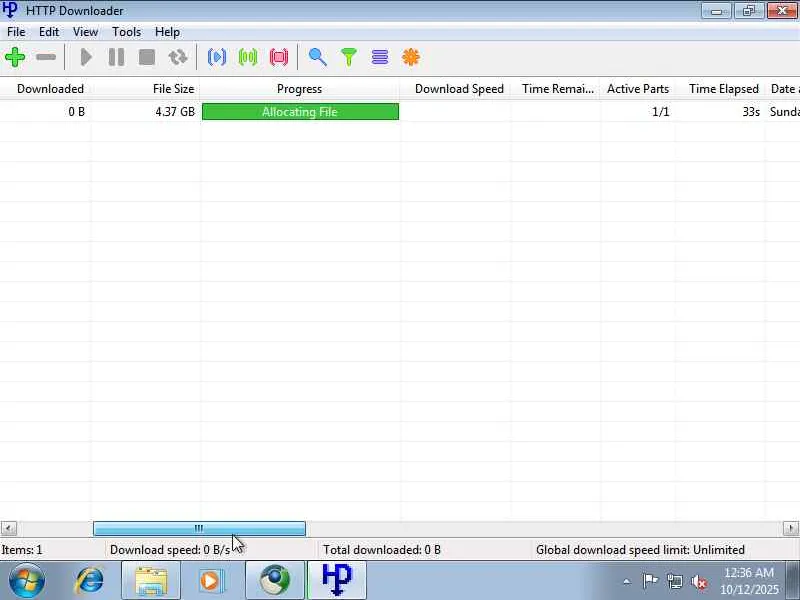
Task: Show hidden tray icons arrow
Action: point(627,581)
